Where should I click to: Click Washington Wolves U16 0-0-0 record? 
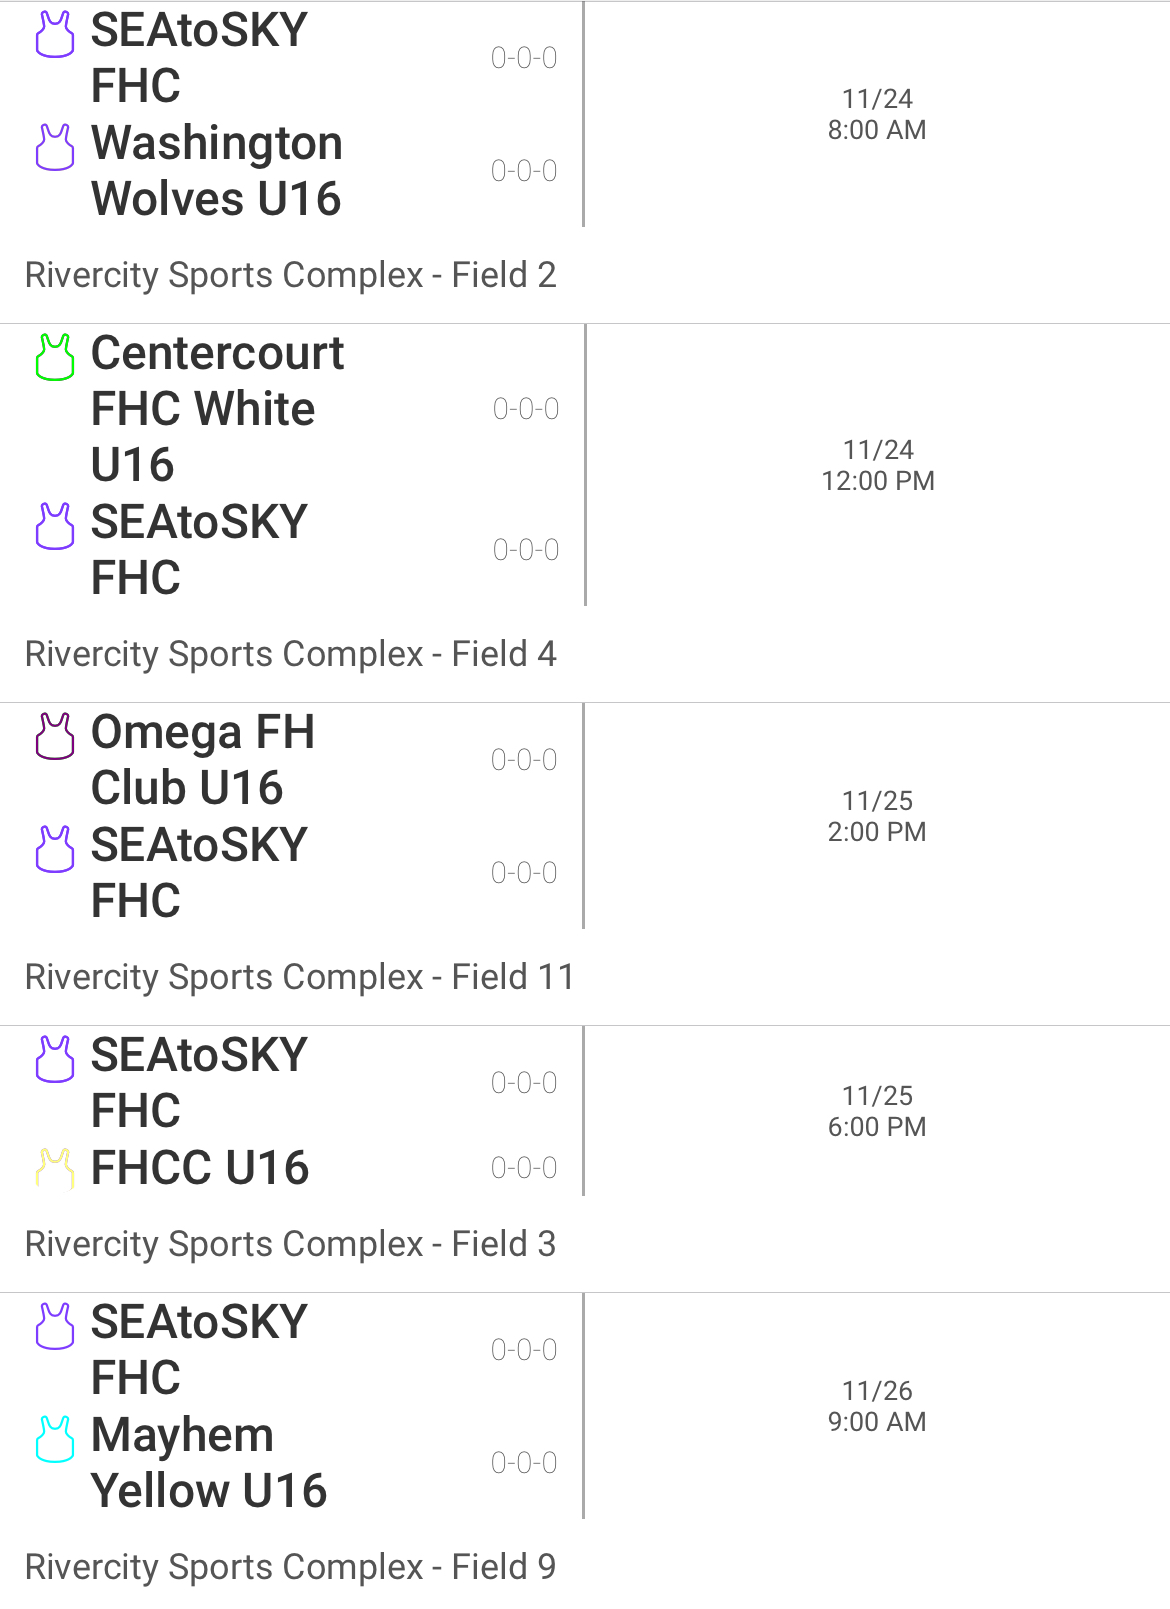(x=524, y=171)
